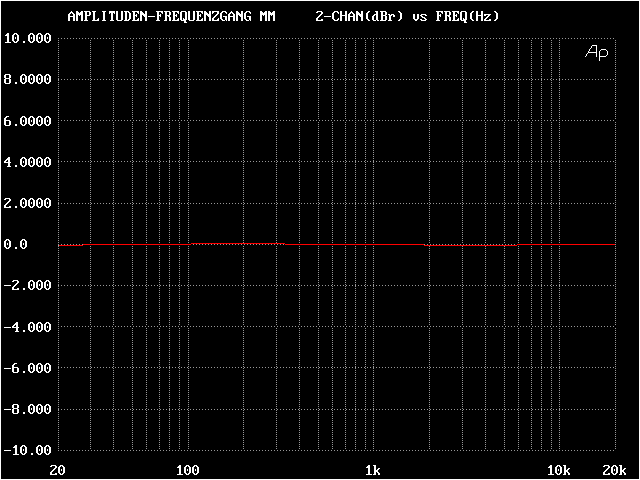Select the 8.0000 y-axis value
The width and height of the screenshot is (640, 480).
pos(28,80)
